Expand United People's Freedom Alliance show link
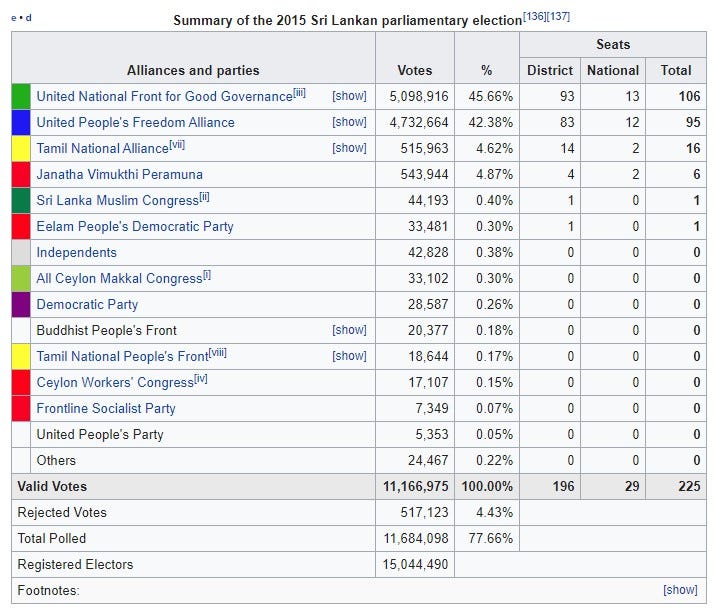 [349, 122]
